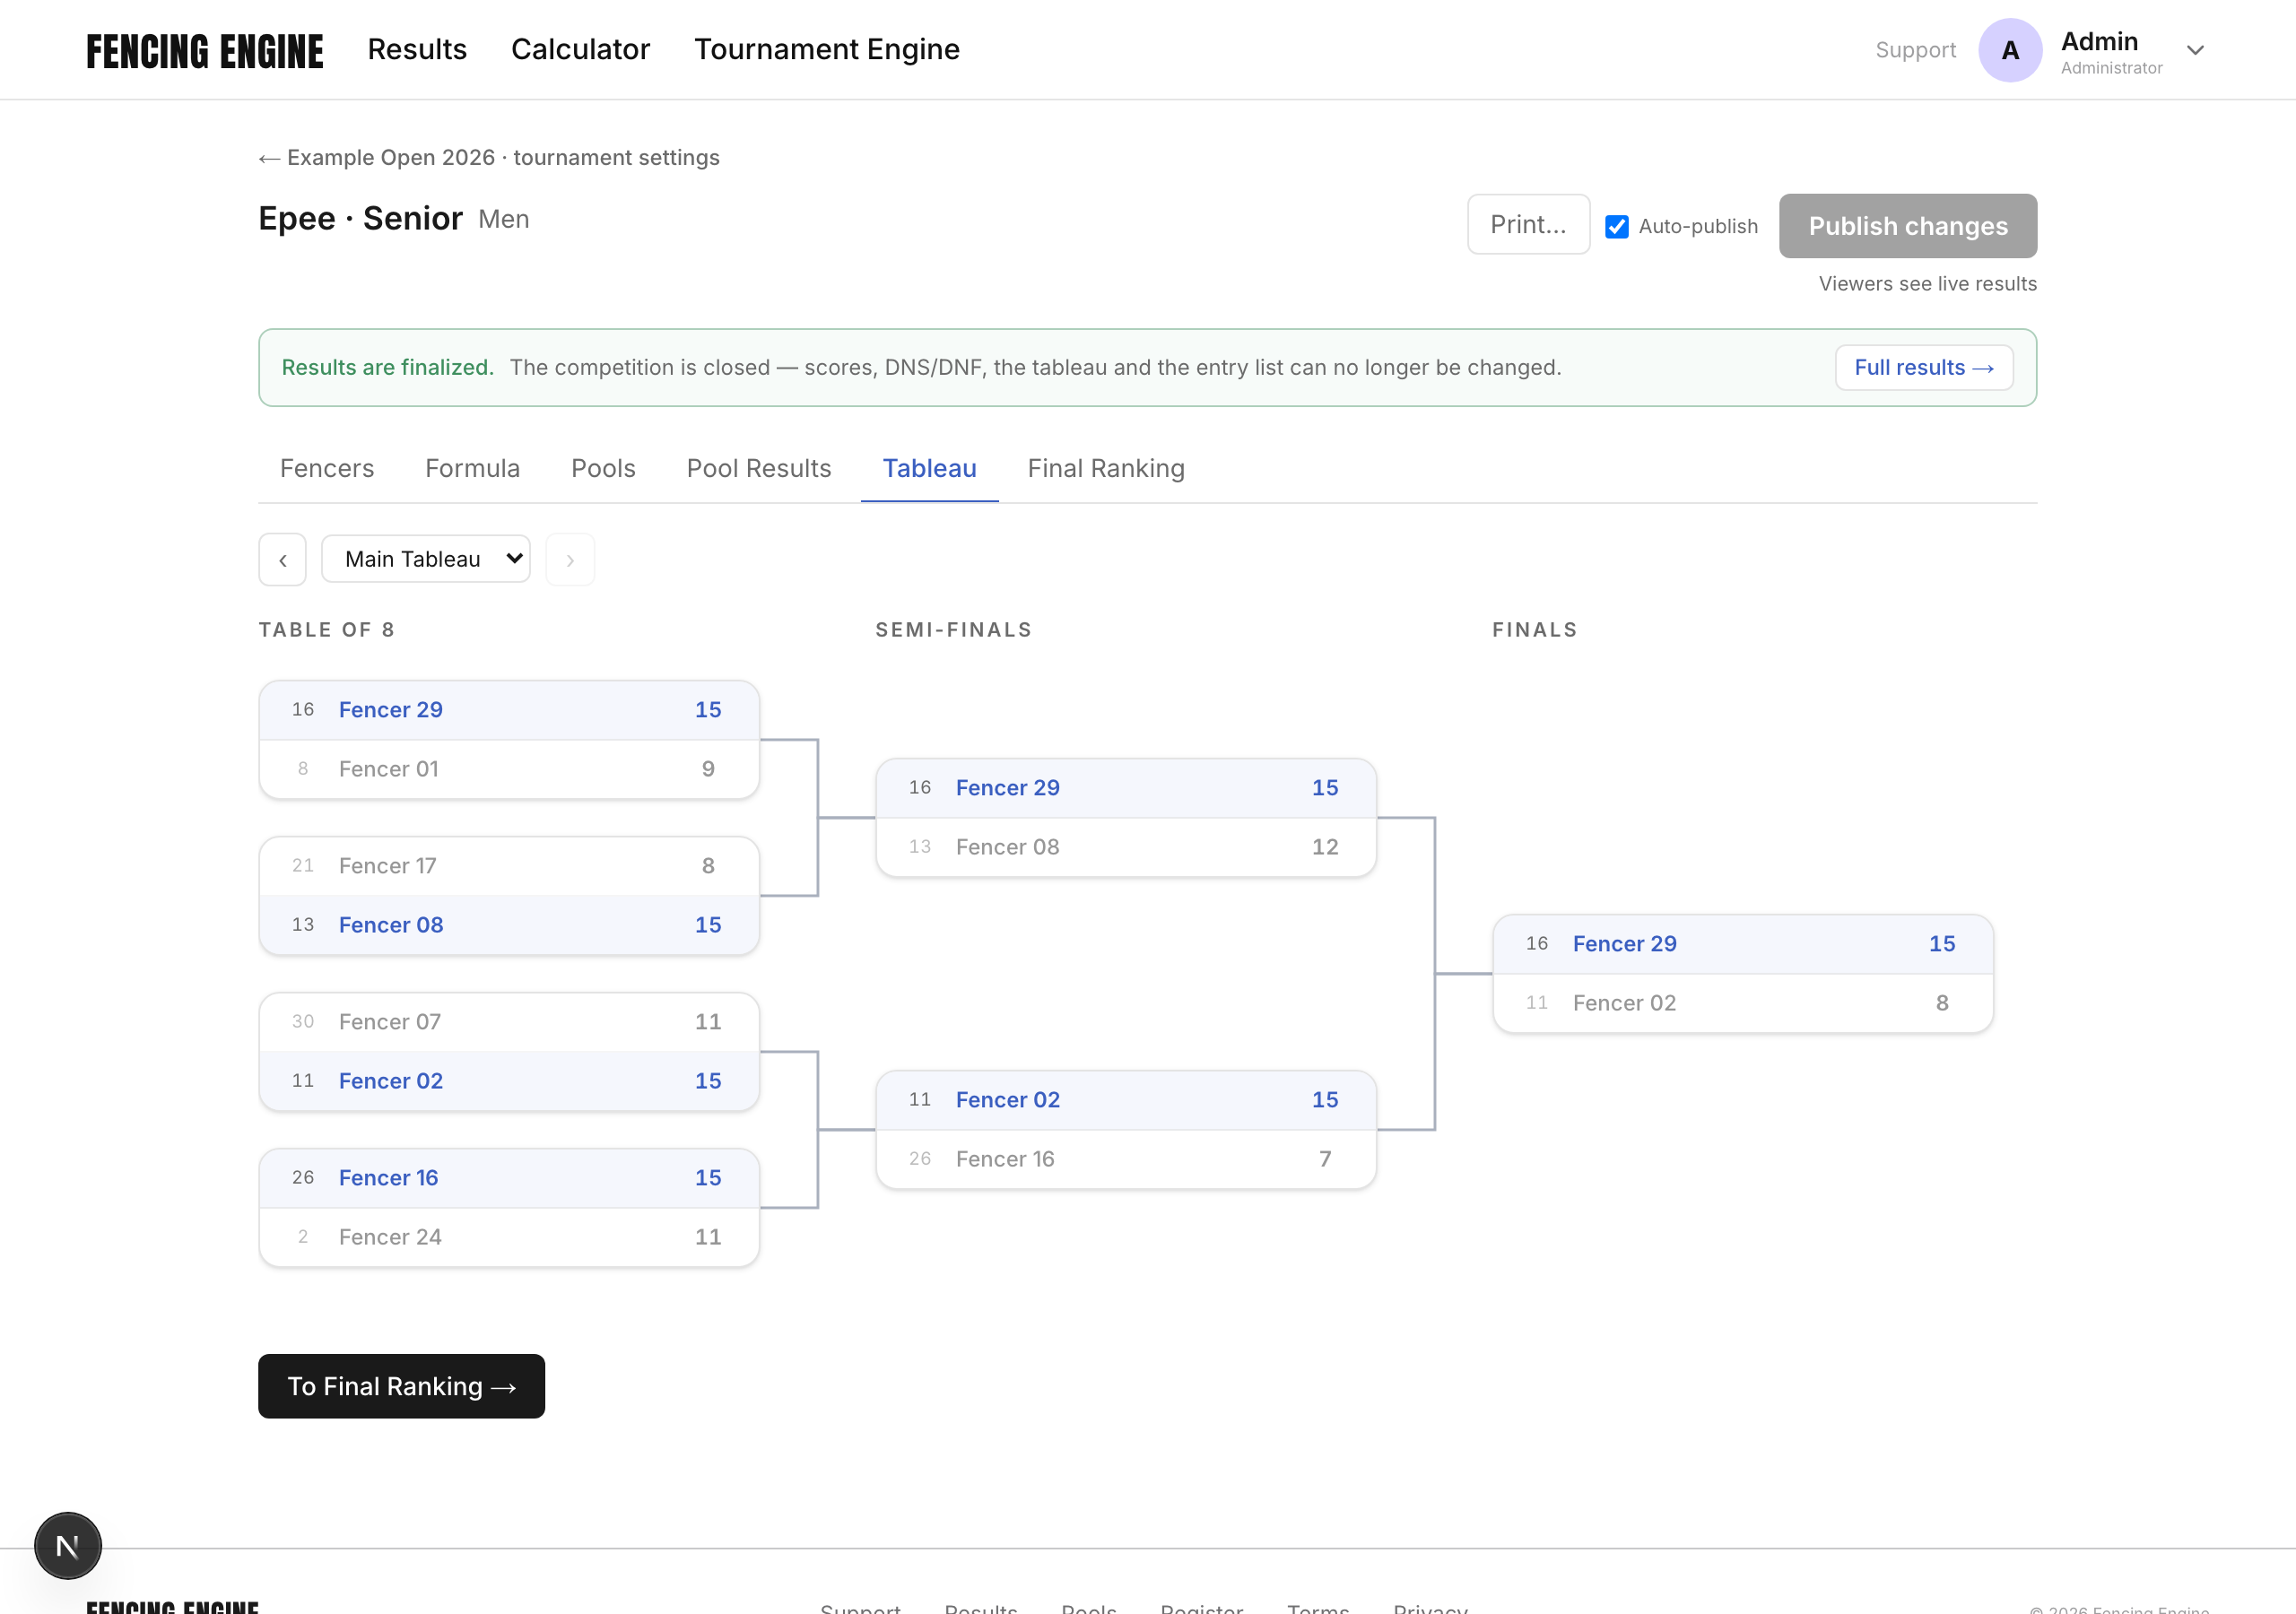Go back to Example Open 2026 settings
Screen dimensions: 2296x1614
tap(489, 157)
